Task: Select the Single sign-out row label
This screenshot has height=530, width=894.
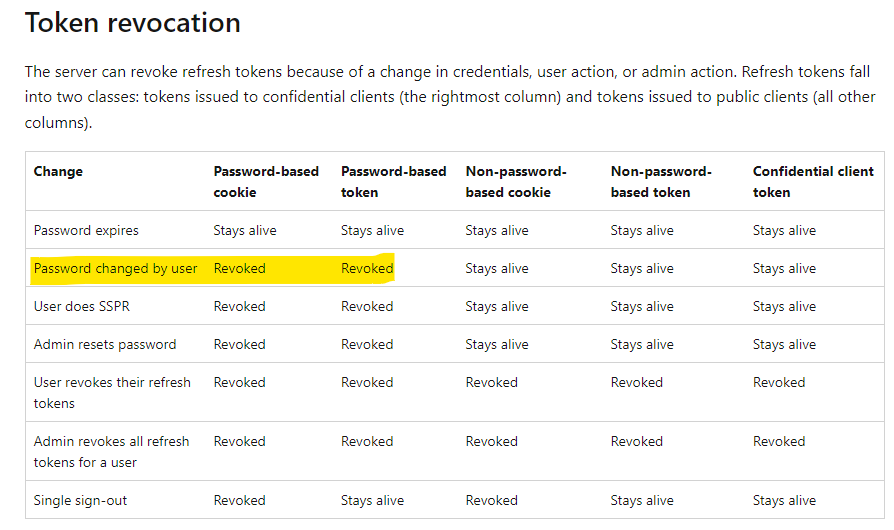Action: pos(80,500)
